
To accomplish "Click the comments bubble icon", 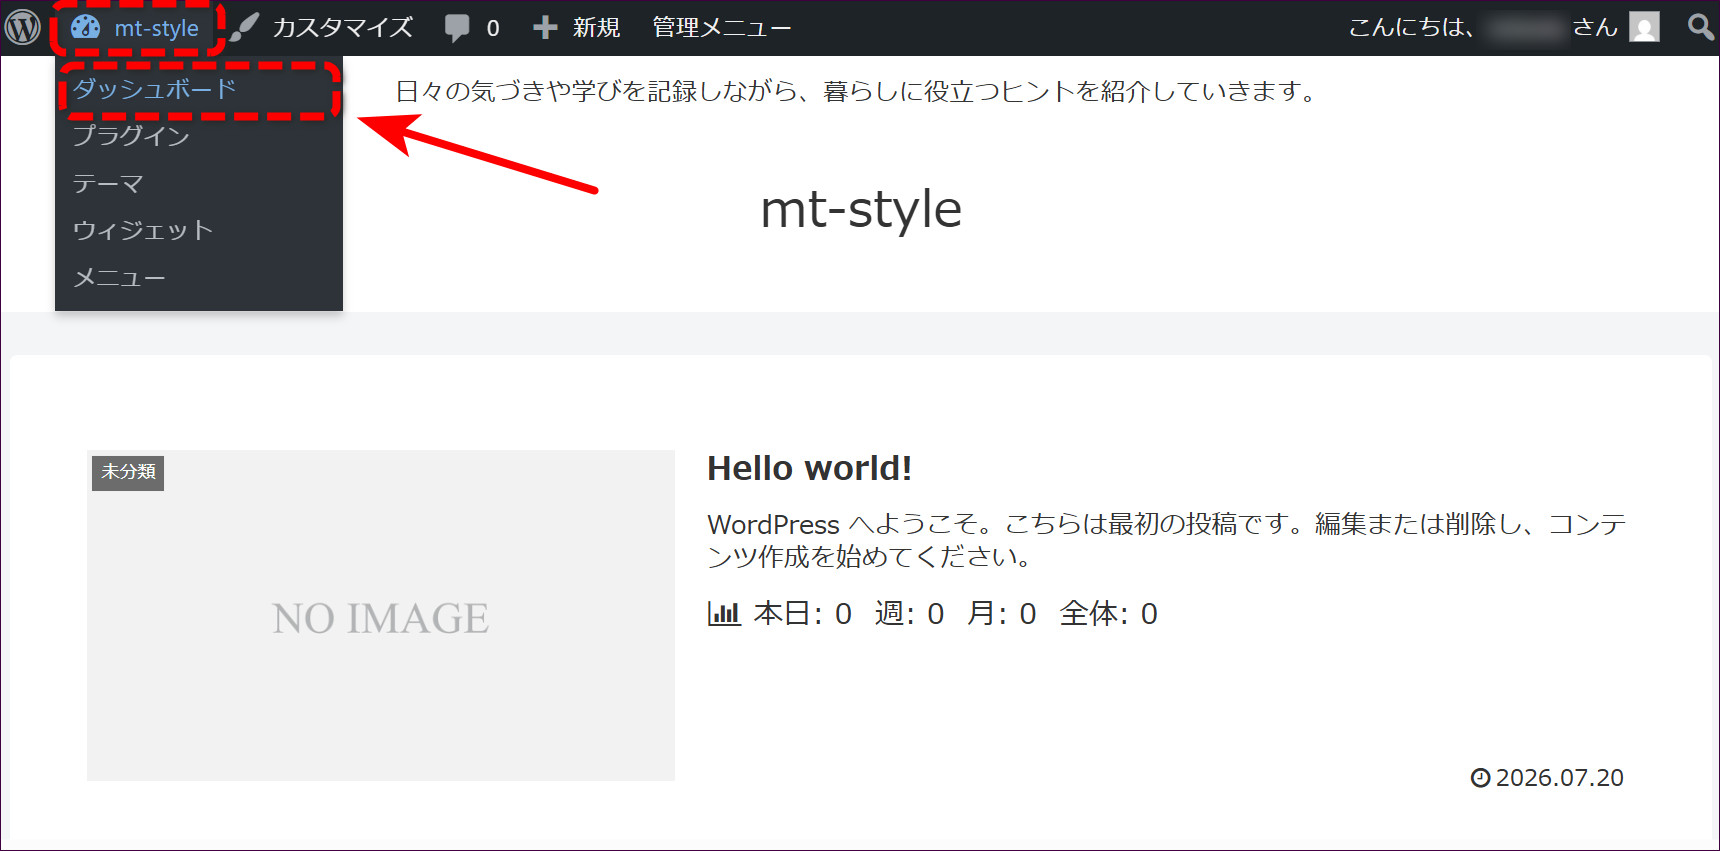I will click(457, 28).
